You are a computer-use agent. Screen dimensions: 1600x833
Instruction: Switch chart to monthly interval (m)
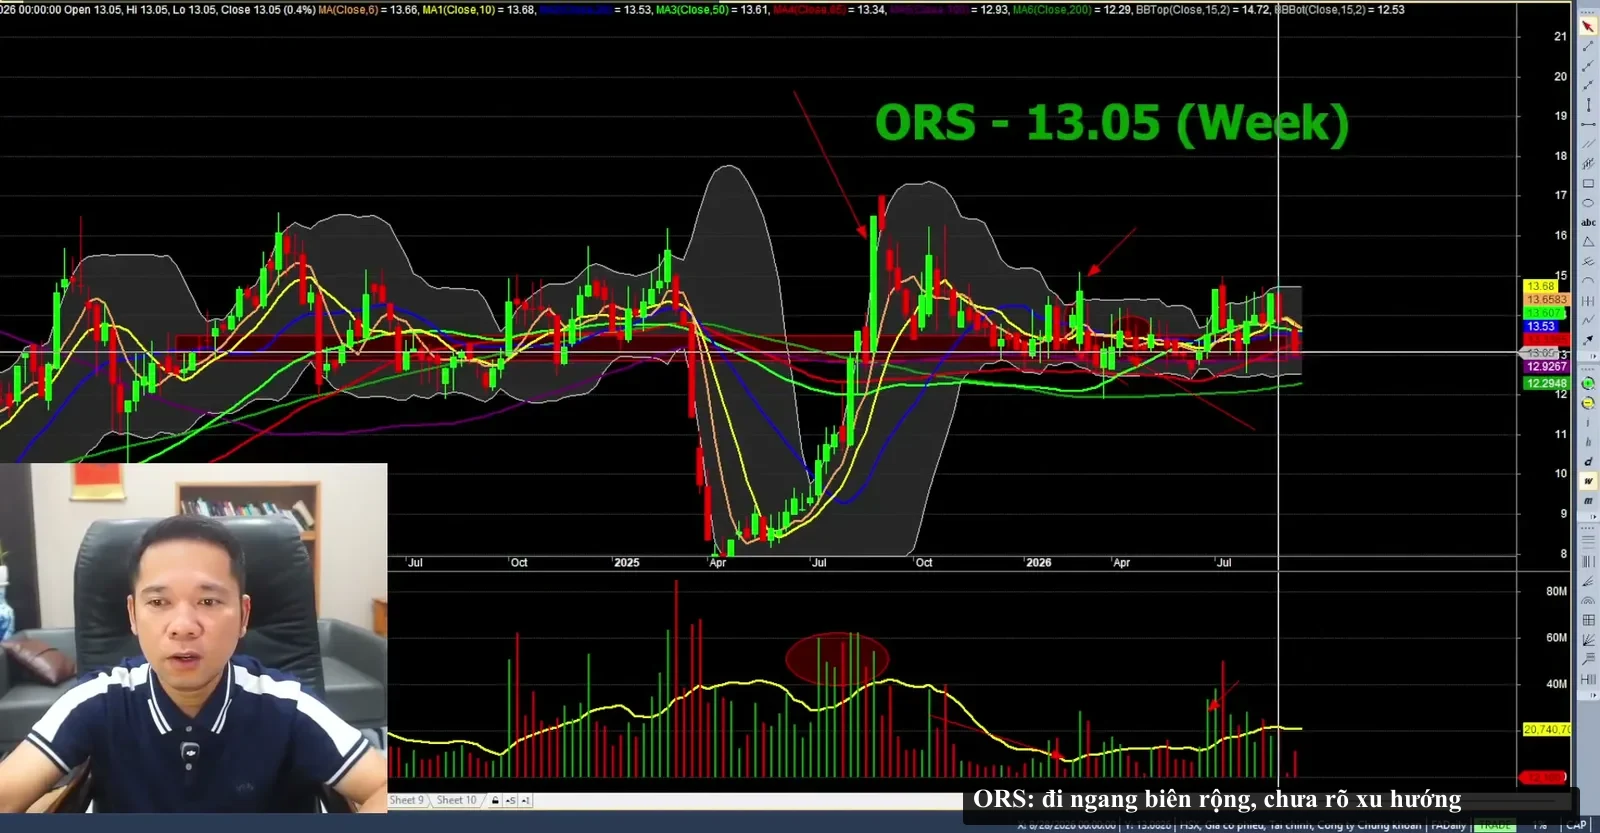(1587, 500)
